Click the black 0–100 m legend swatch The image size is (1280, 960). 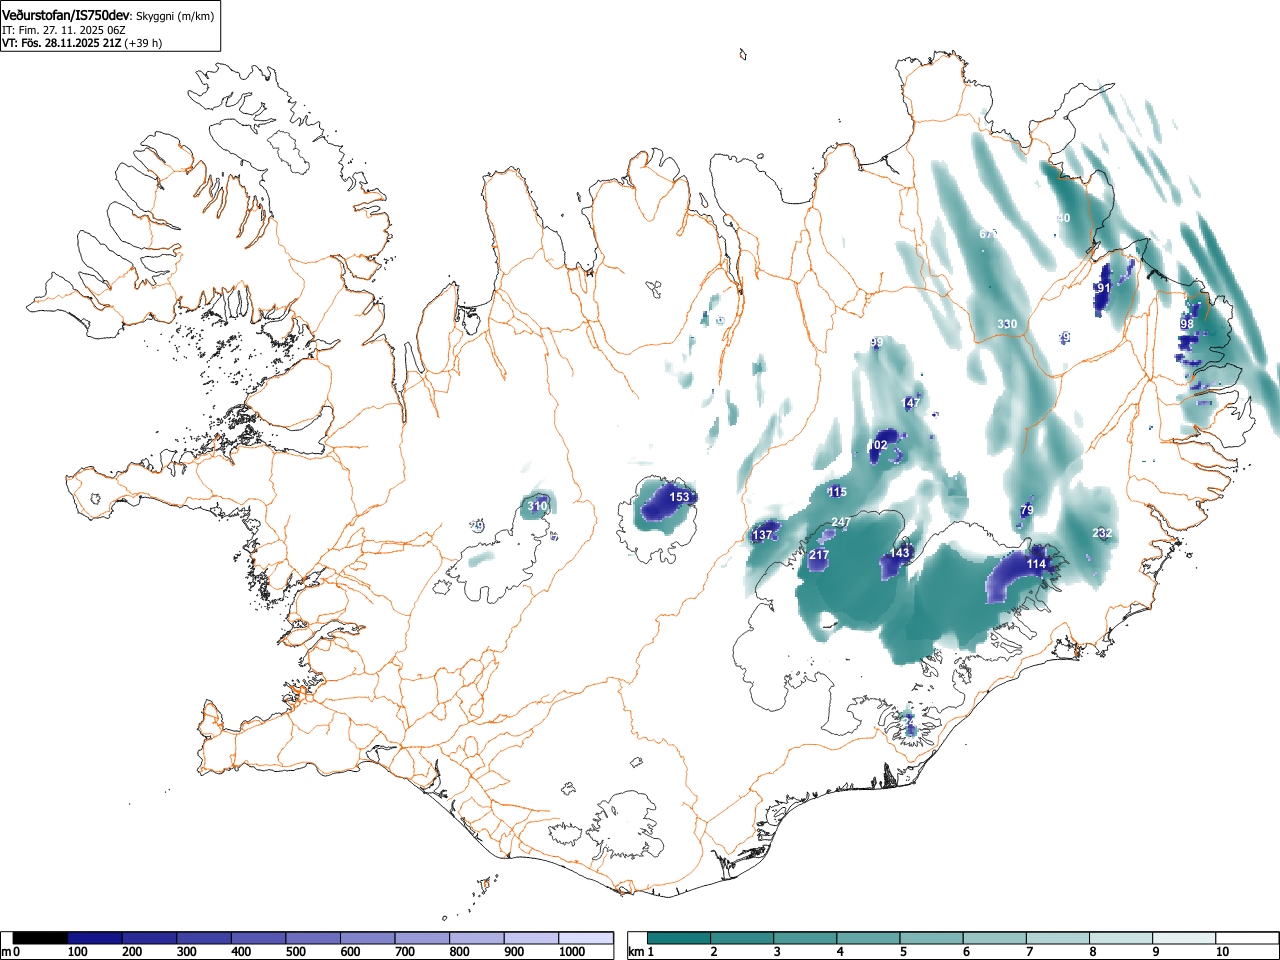[x=41, y=938]
